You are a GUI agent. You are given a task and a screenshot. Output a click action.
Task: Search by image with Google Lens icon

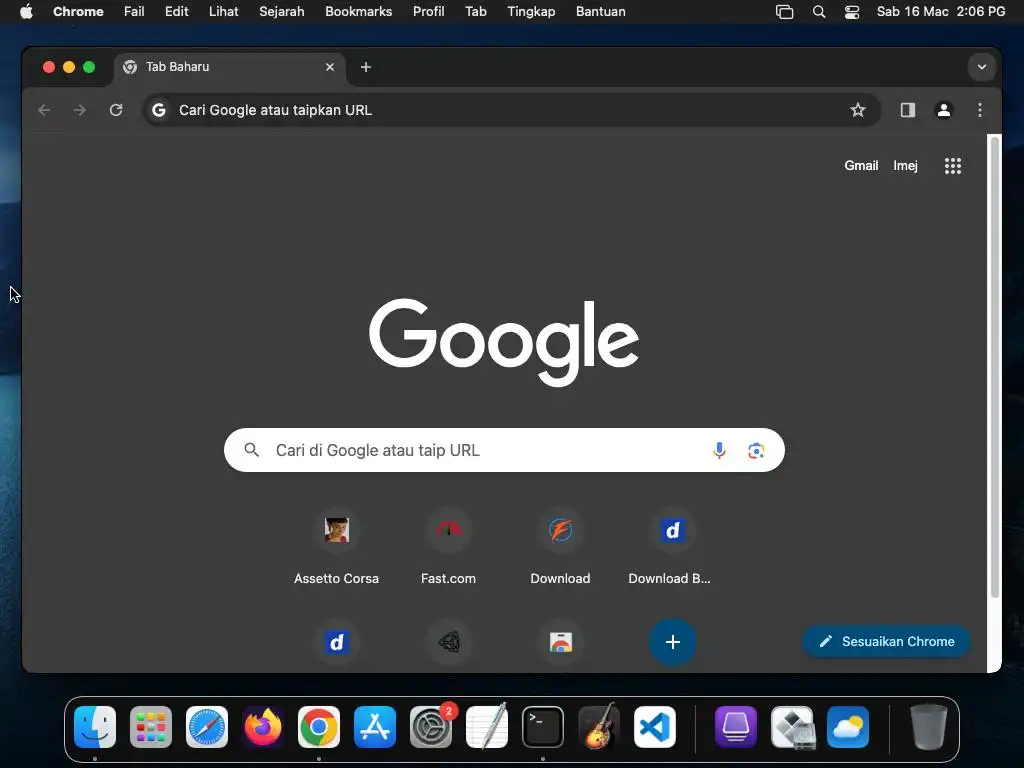click(756, 450)
